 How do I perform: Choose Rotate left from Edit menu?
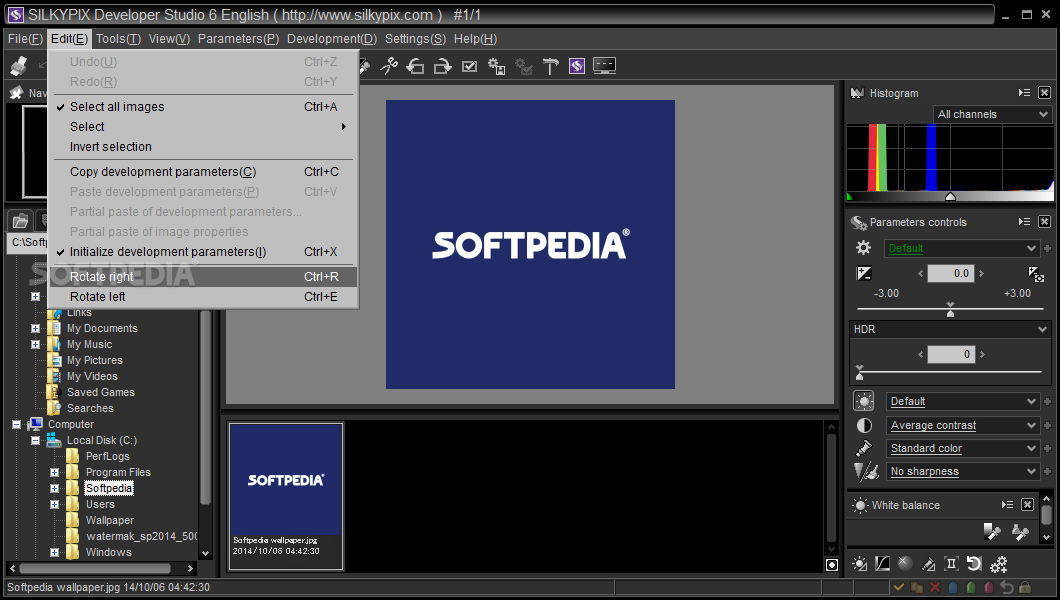click(x=203, y=297)
